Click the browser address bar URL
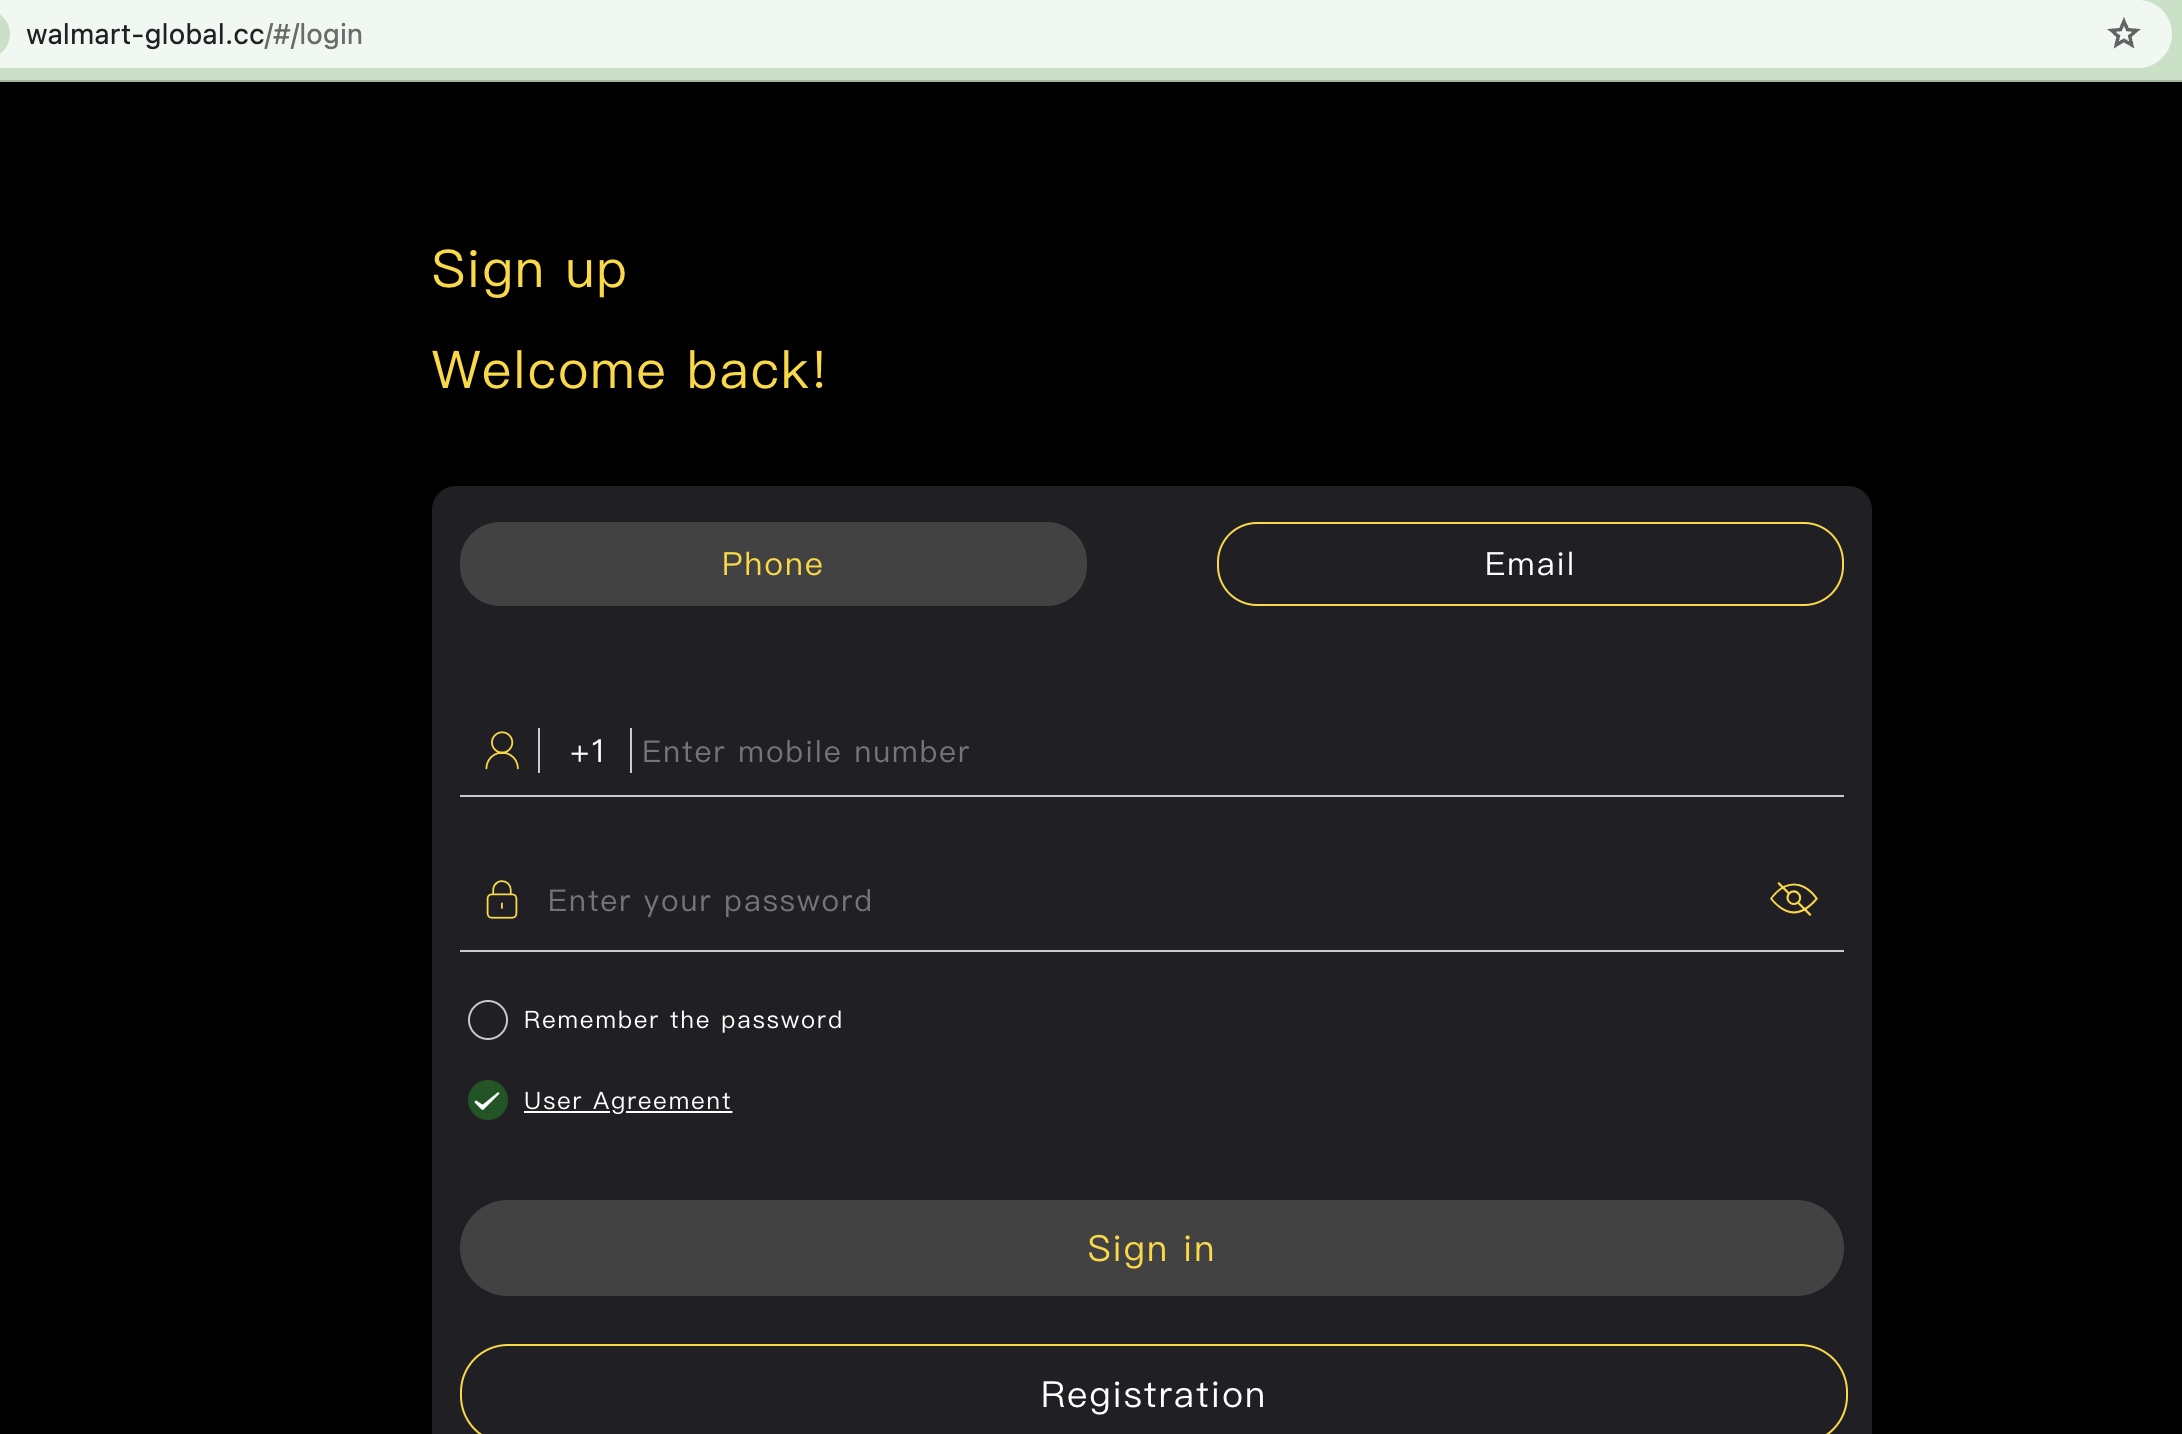 [x=195, y=34]
